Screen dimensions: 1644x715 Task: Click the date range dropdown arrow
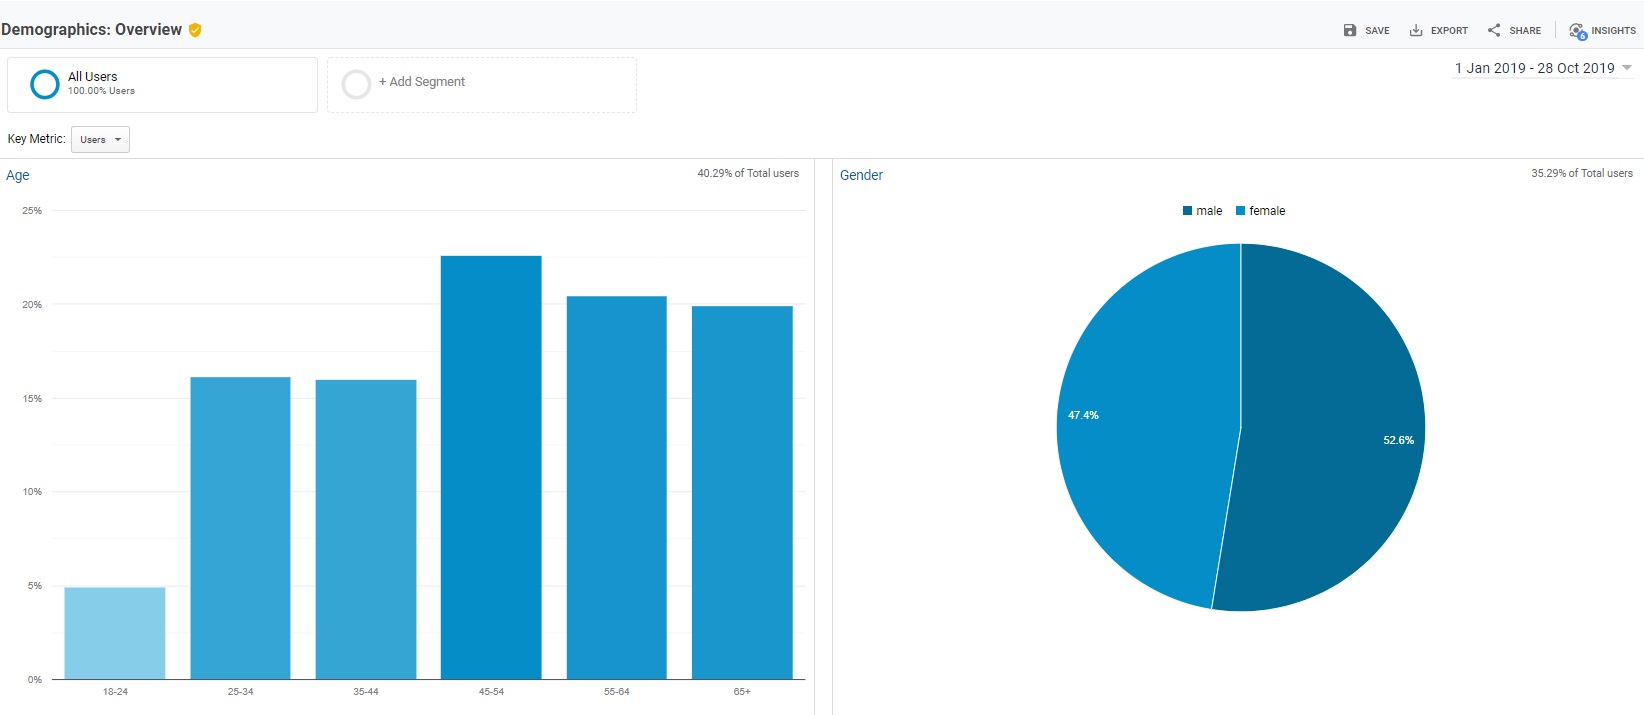click(x=1626, y=68)
